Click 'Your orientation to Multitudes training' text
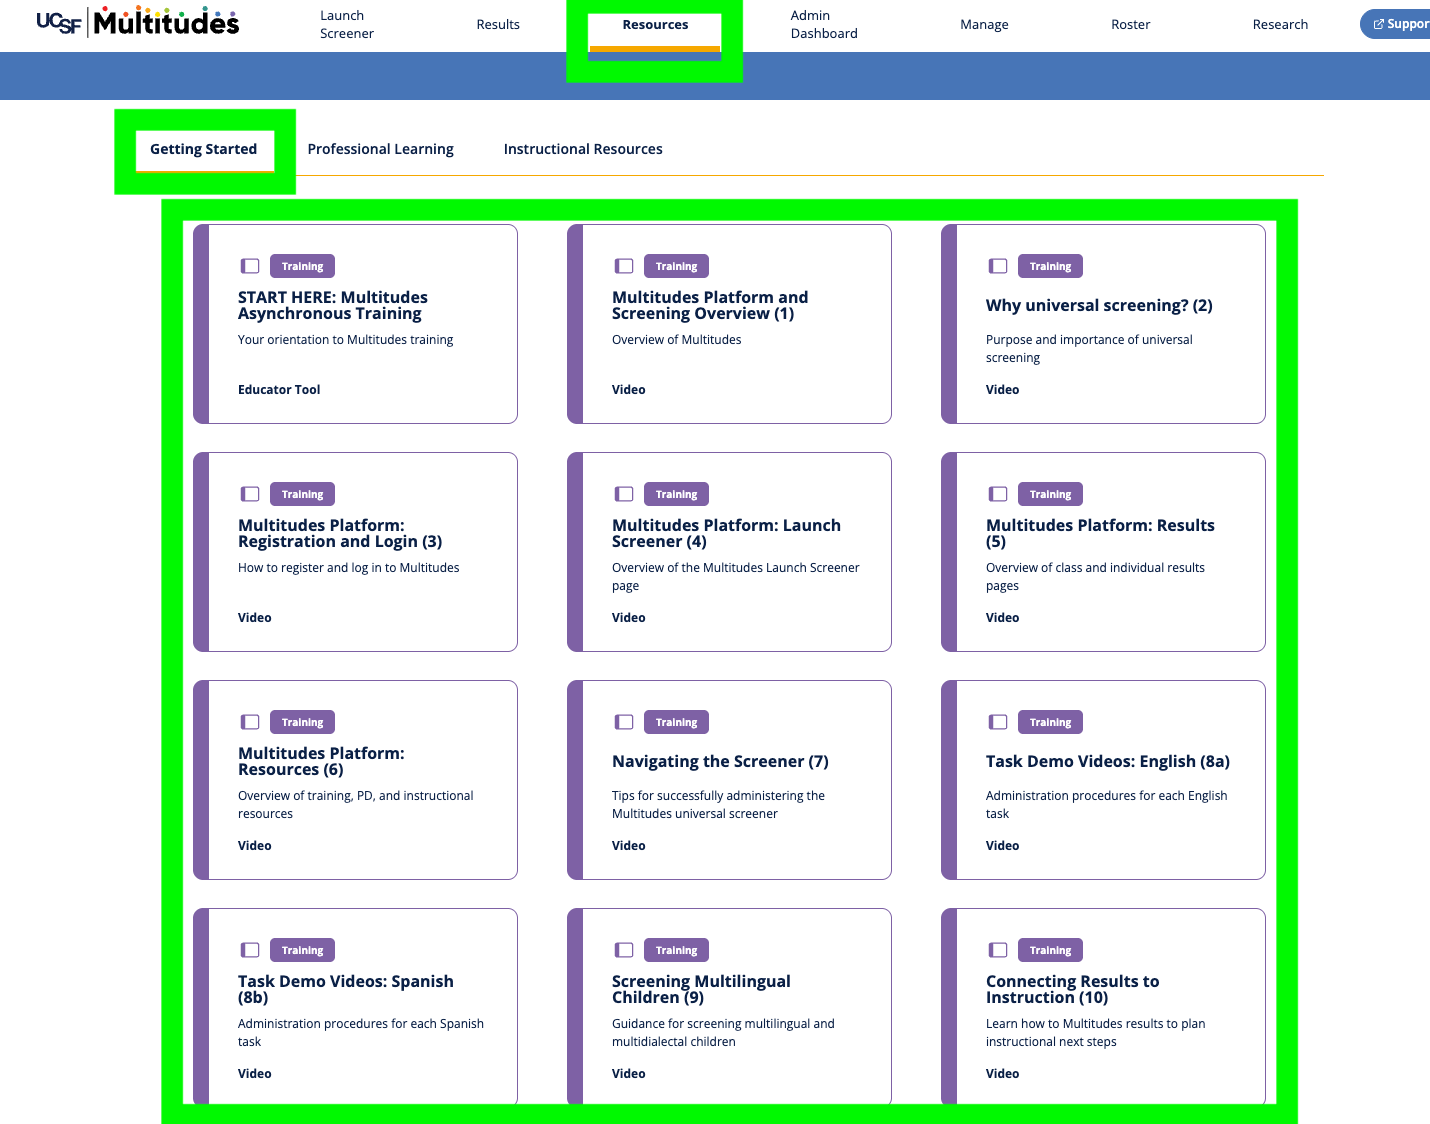 345,340
